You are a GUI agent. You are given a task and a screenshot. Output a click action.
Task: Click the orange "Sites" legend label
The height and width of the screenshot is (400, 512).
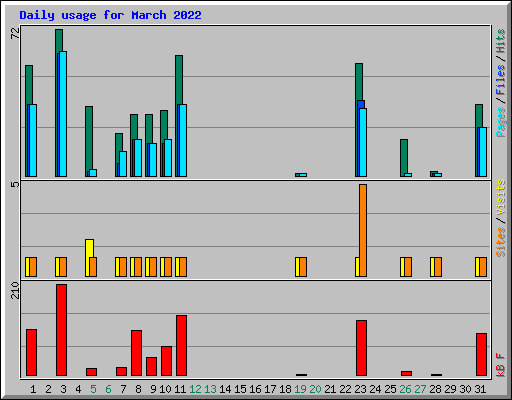(501, 242)
